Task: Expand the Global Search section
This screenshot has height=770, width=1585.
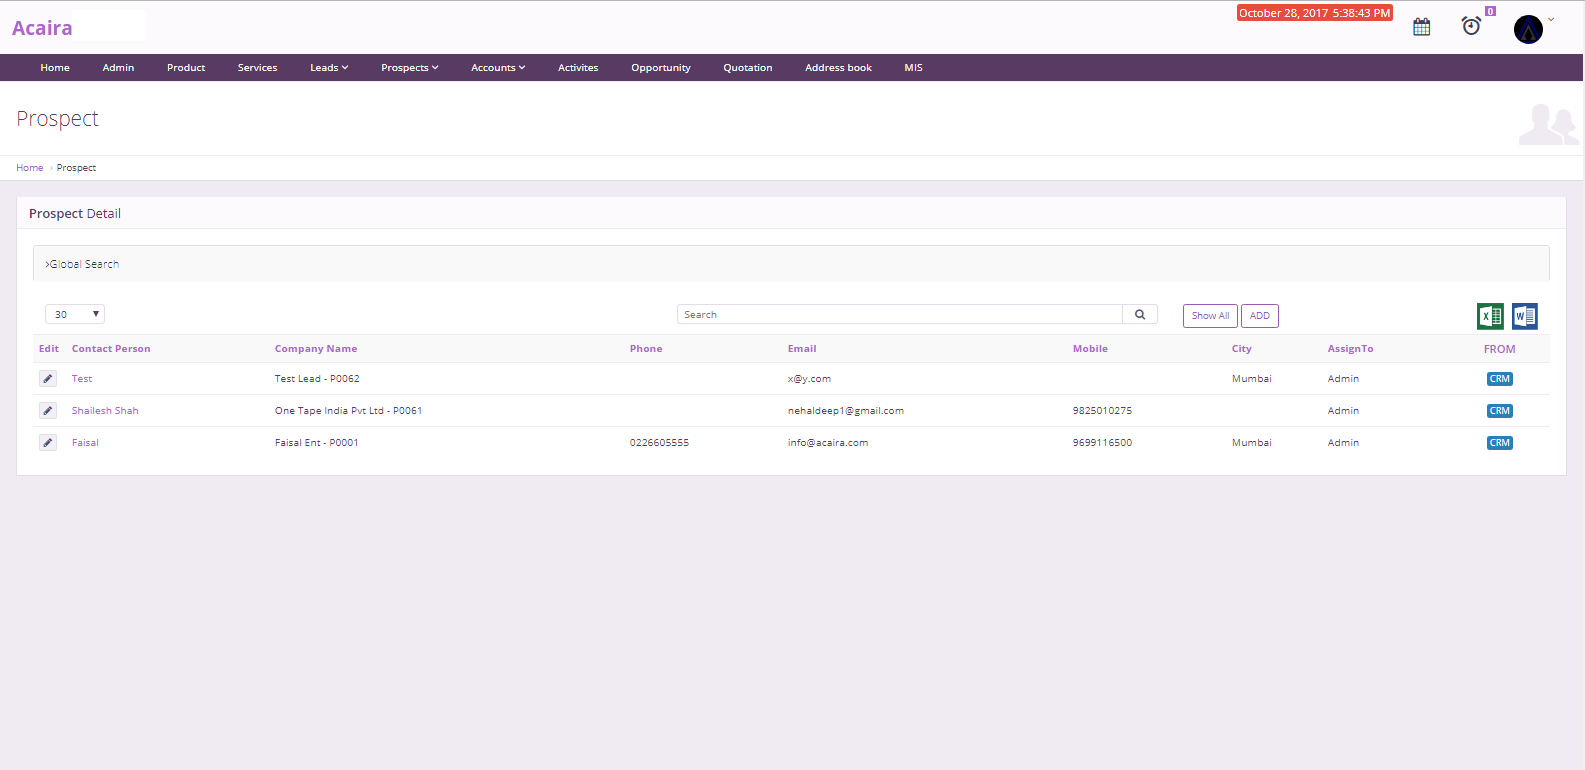Action: pyautogui.click(x=83, y=264)
